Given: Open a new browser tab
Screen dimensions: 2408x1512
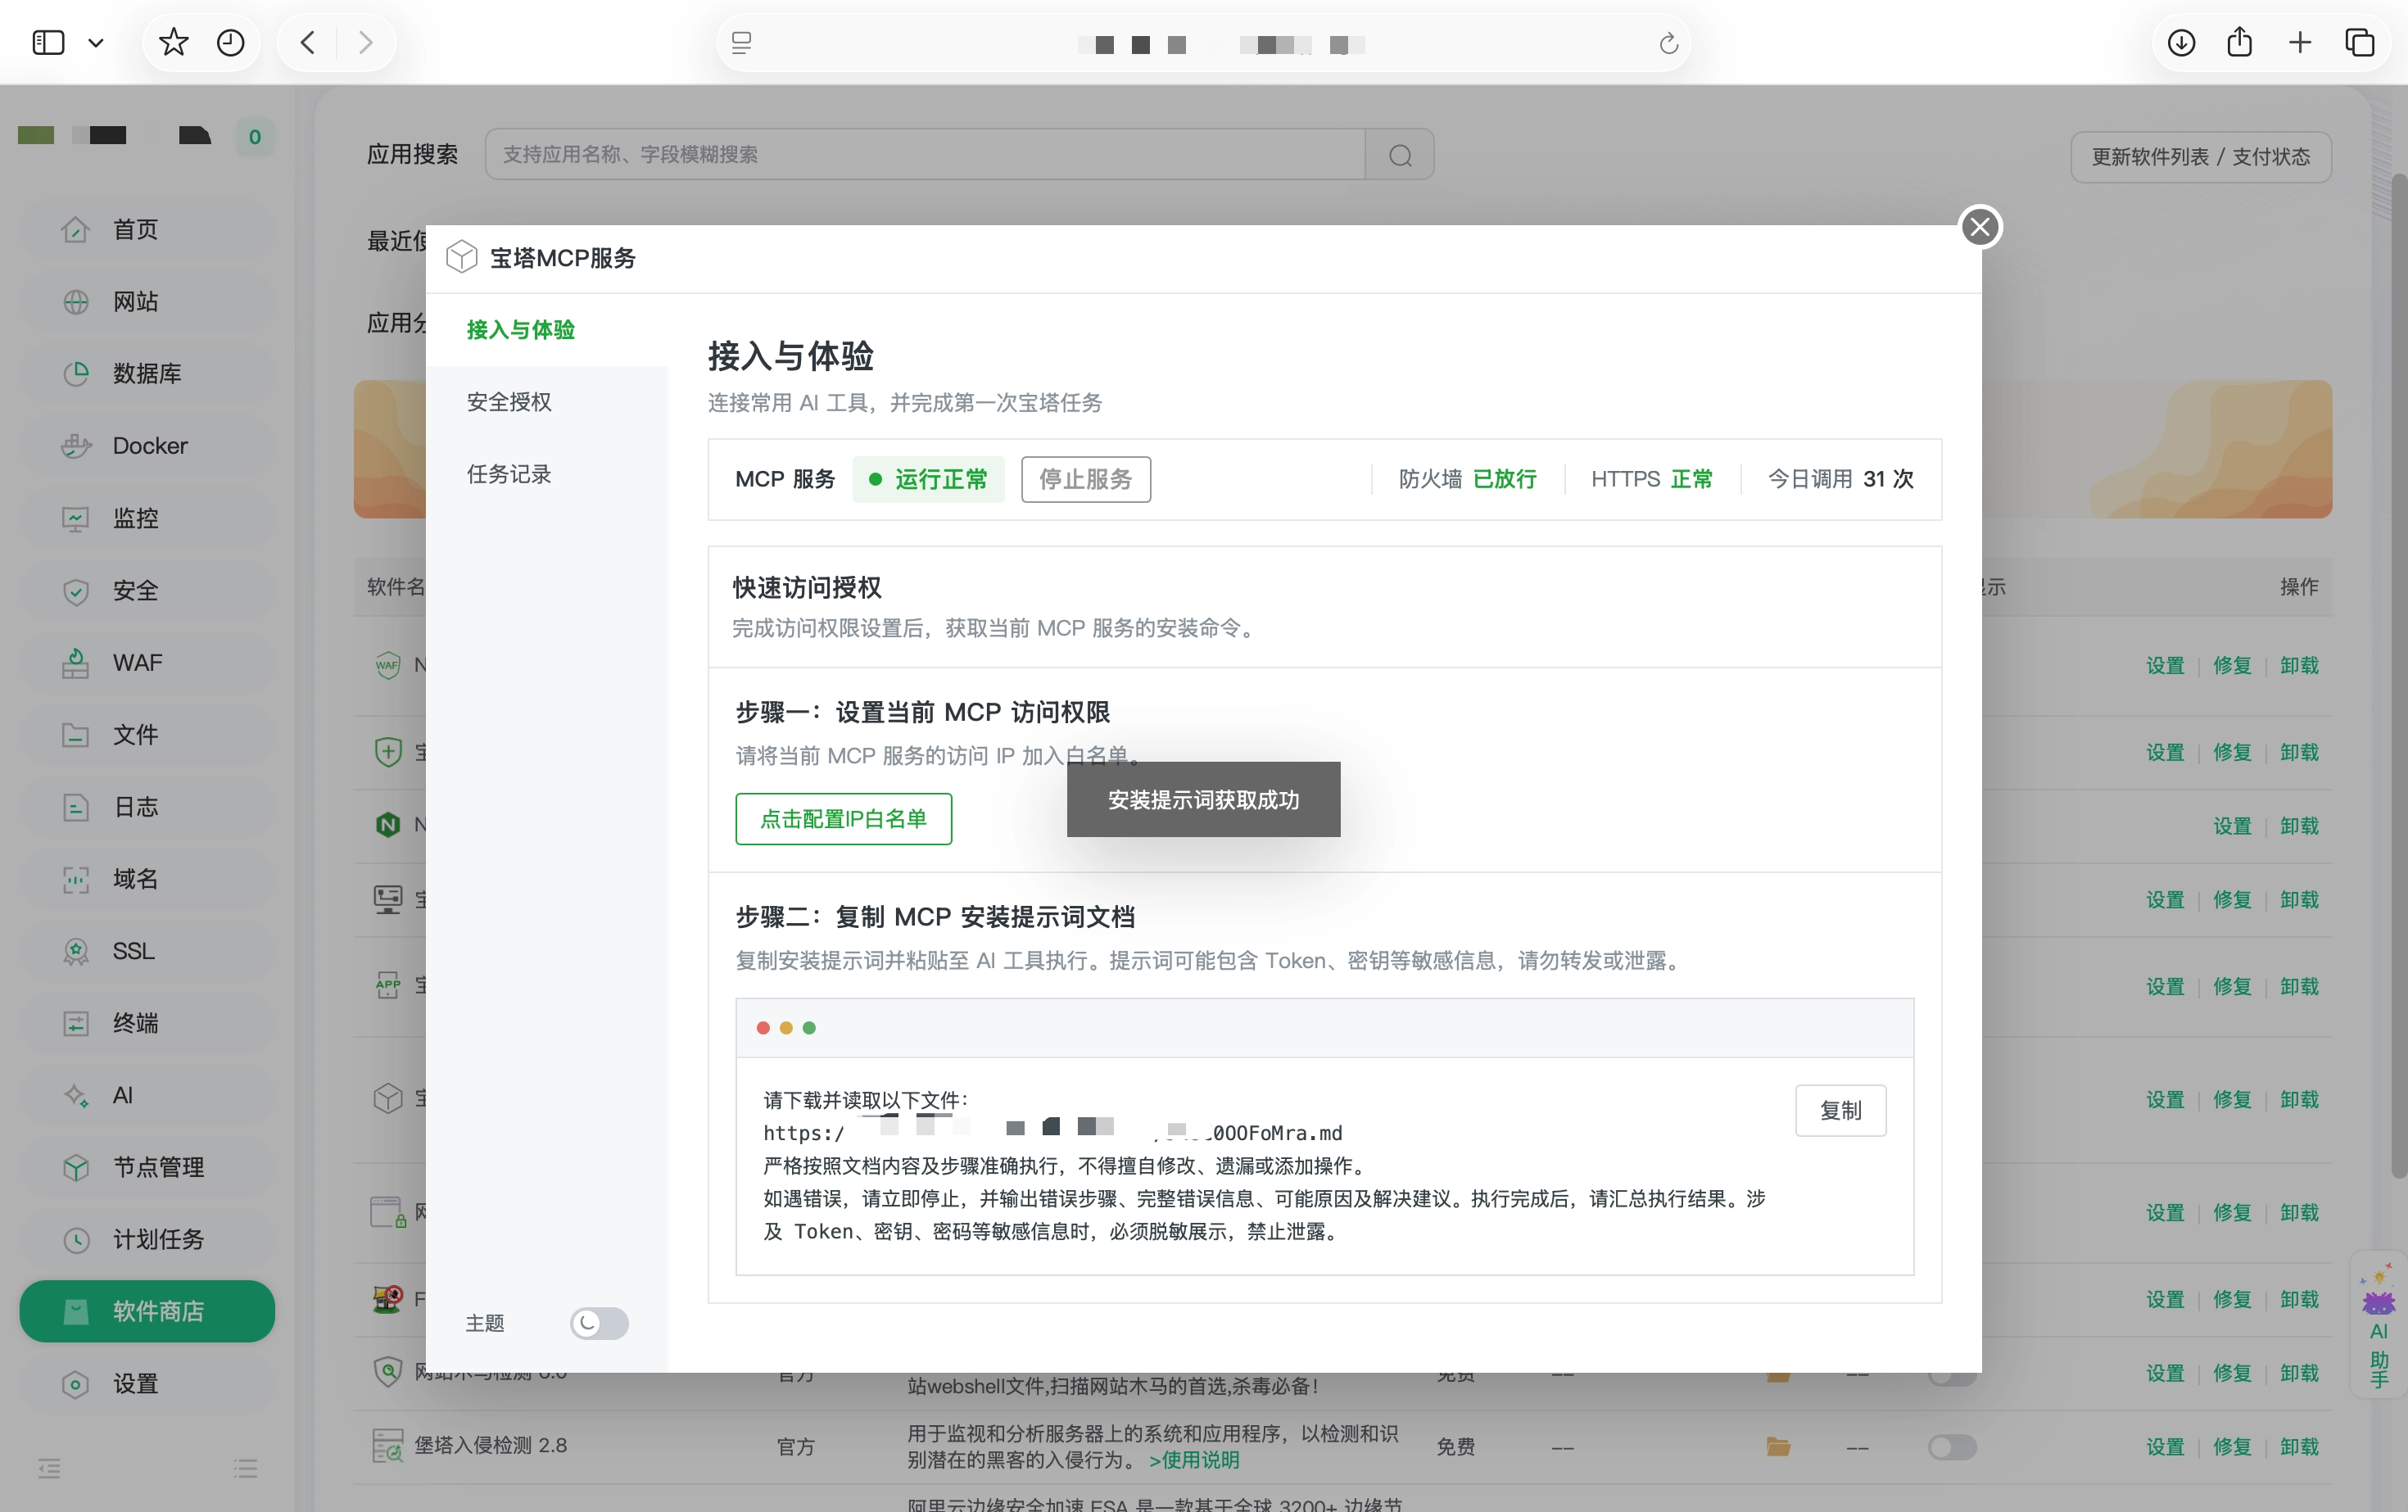Looking at the screenshot, I should (2300, 43).
